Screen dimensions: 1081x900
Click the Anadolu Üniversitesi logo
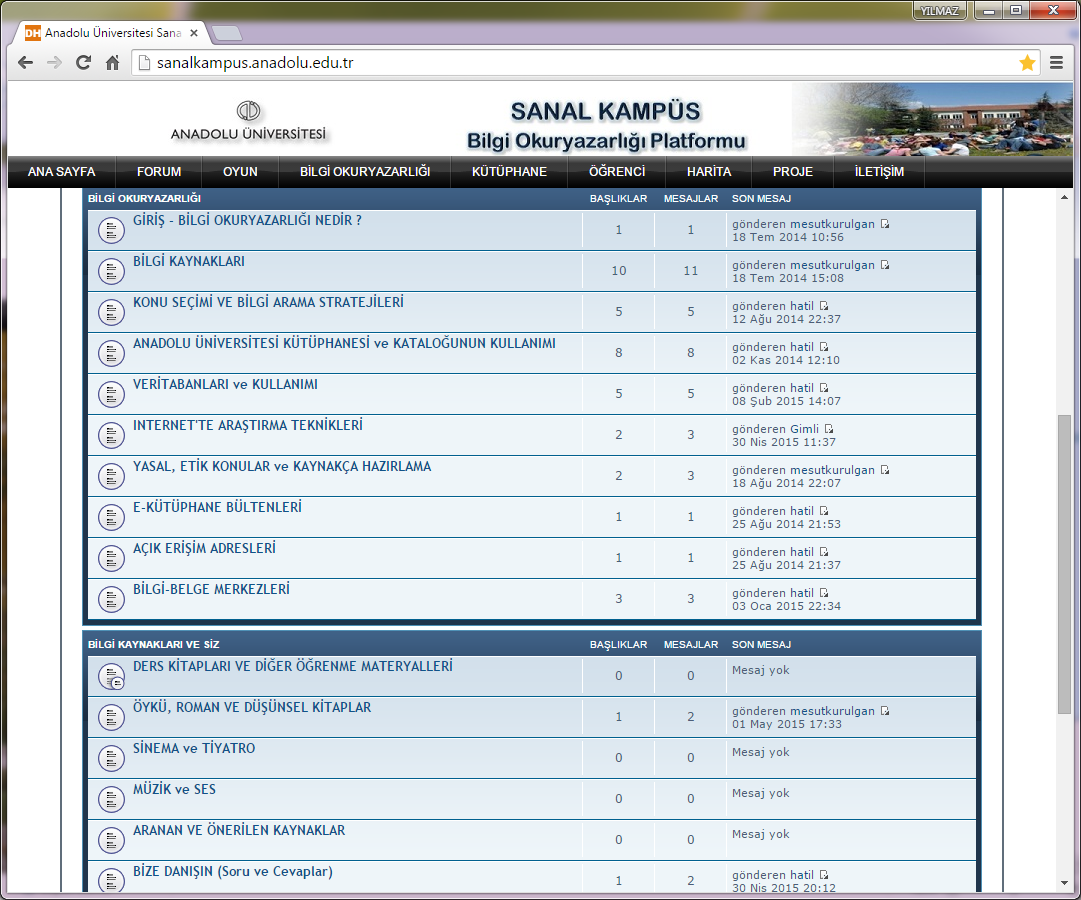(x=248, y=121)
